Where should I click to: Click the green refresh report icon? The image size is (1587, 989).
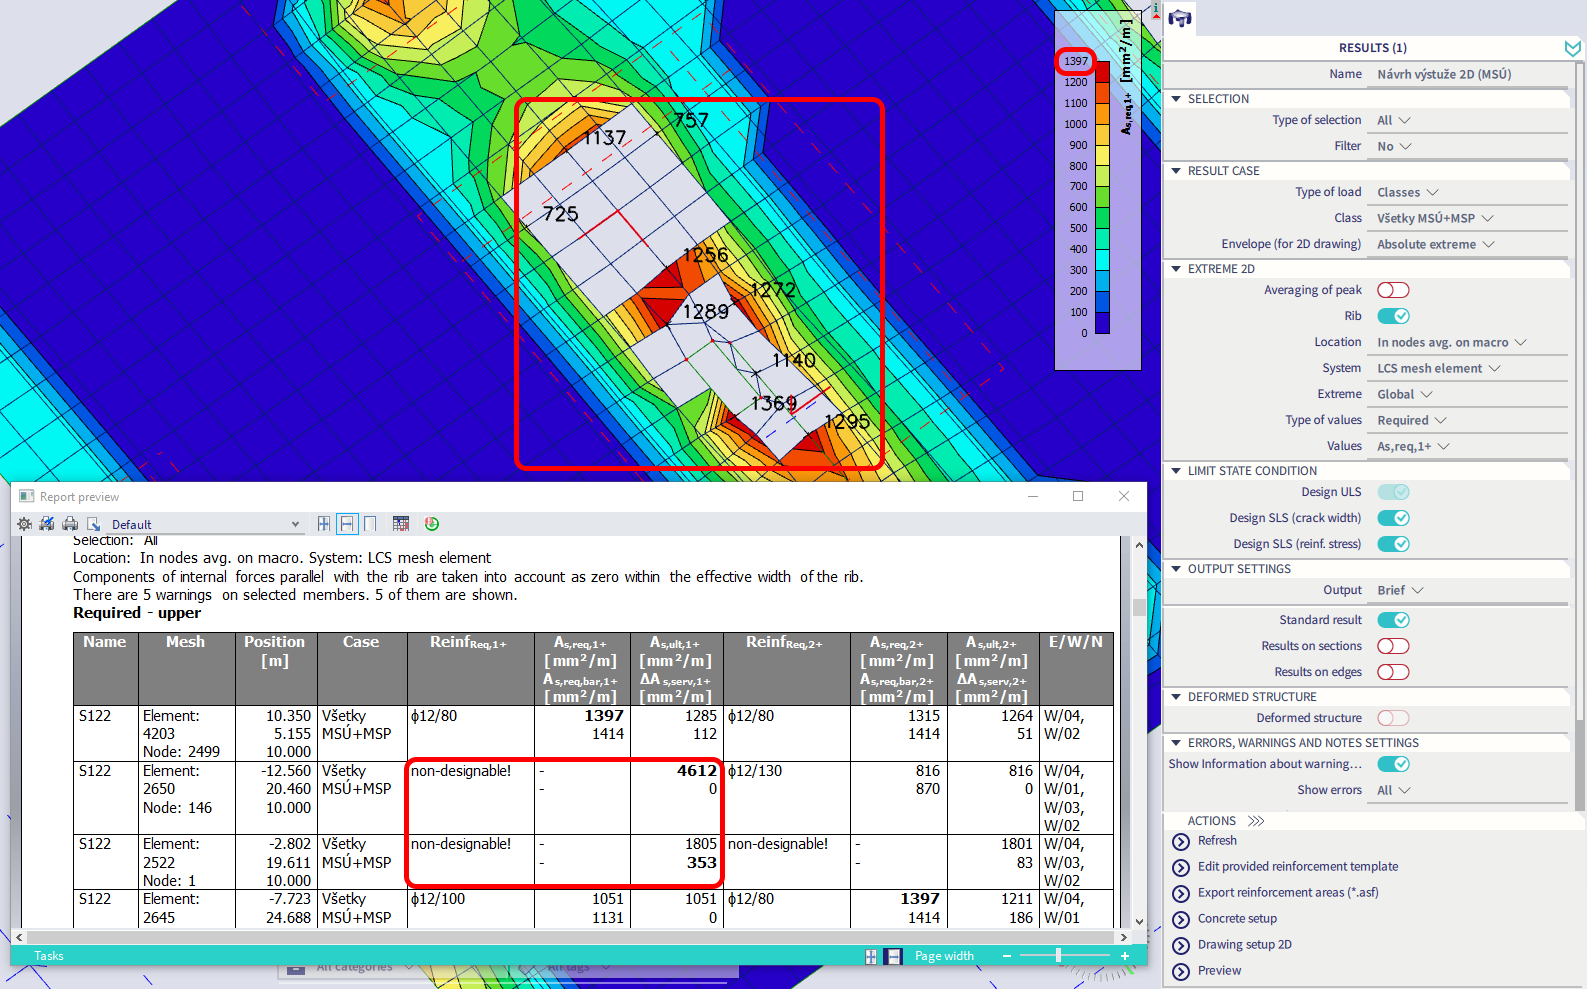point(432,523)
